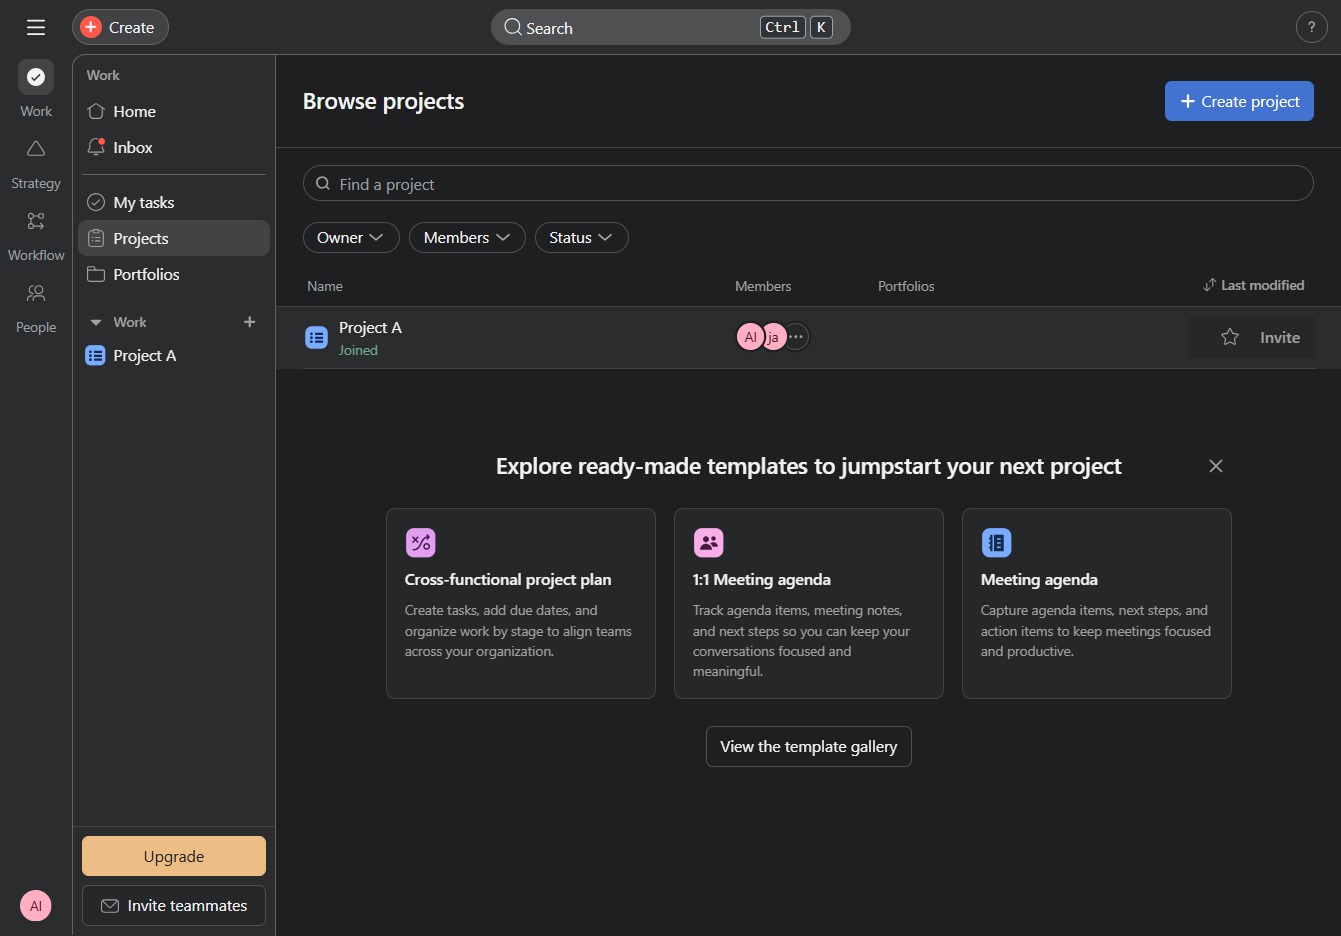Open the hamburger menu icon
Image resolution: width=1341 pixels, height=936 pixels.
click(36, 27)
